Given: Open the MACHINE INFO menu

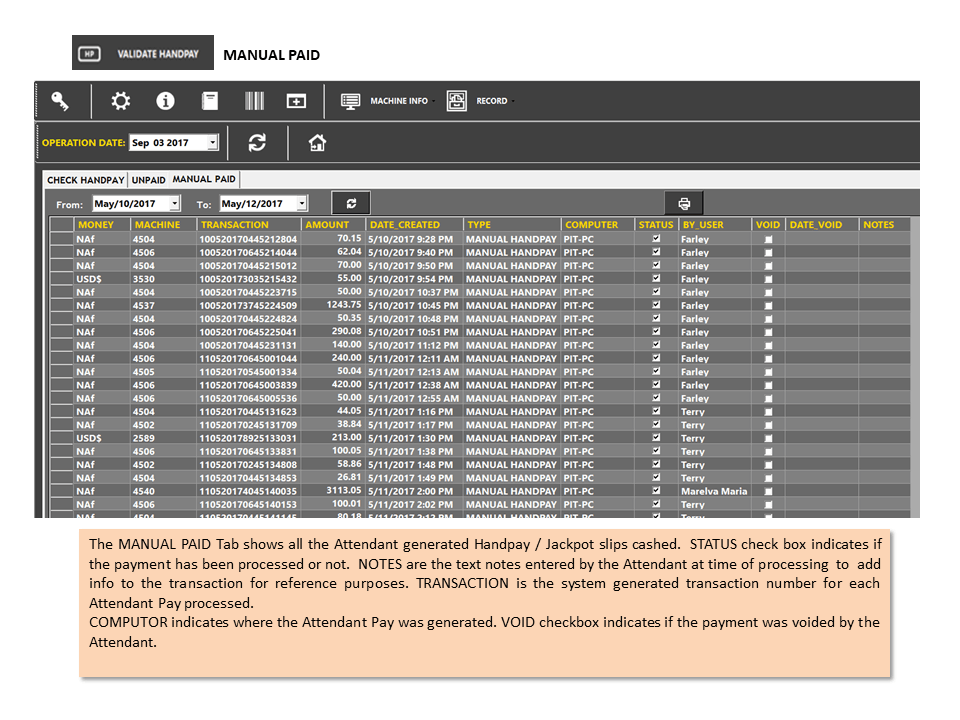Looking at the screenshot, I should click(x=388, y=101).
